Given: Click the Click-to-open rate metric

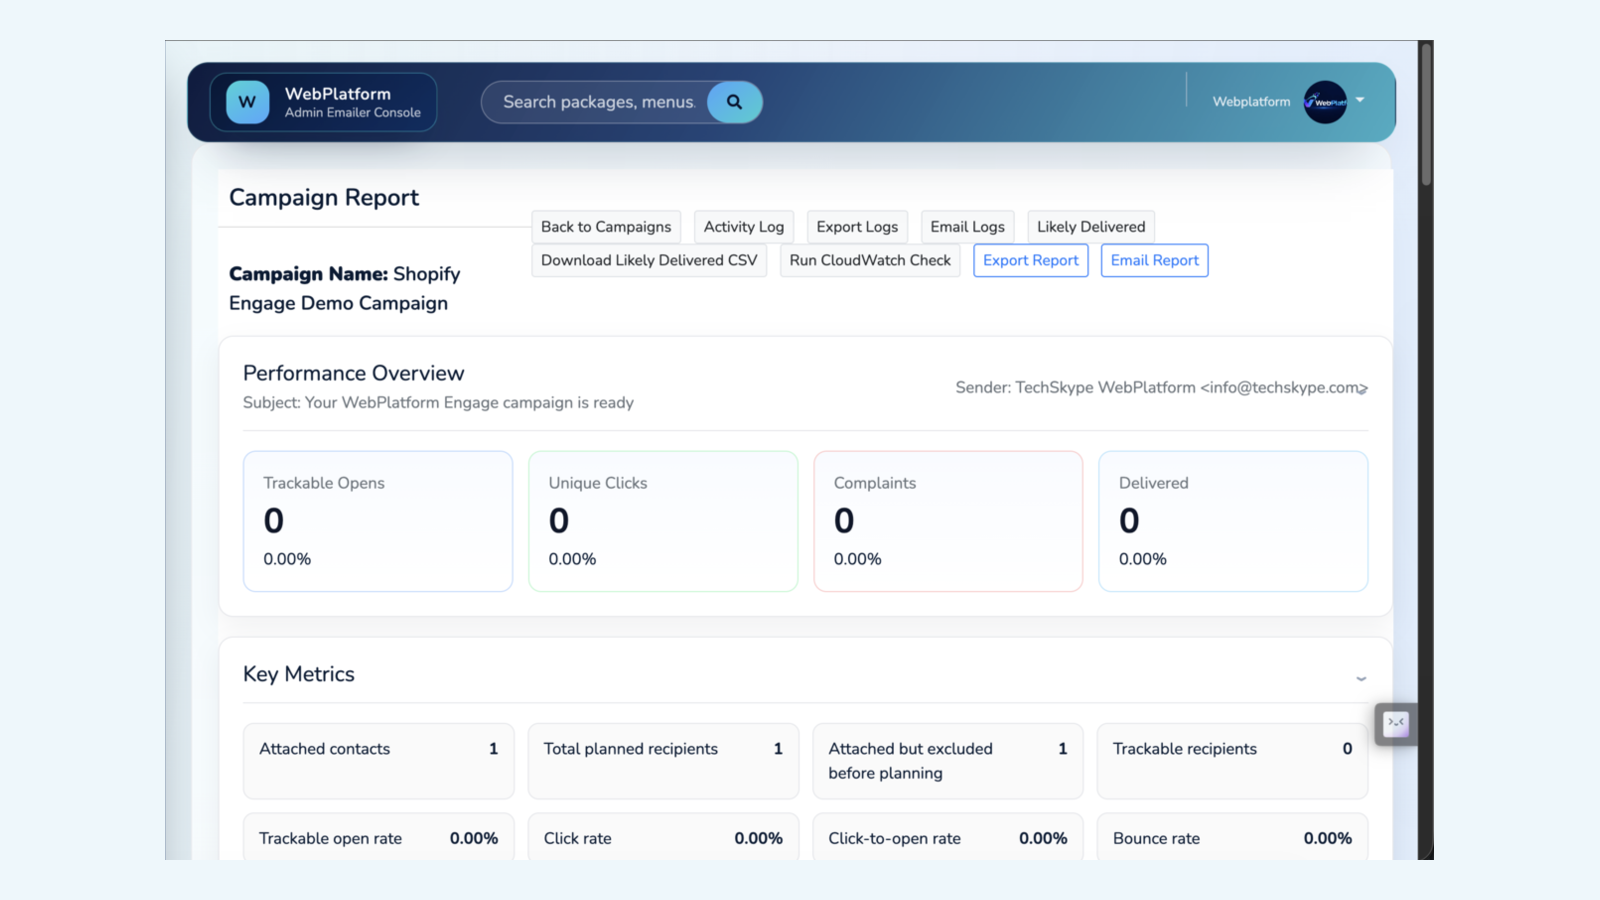Looking at the screenshot, I should tap(948, 837).
